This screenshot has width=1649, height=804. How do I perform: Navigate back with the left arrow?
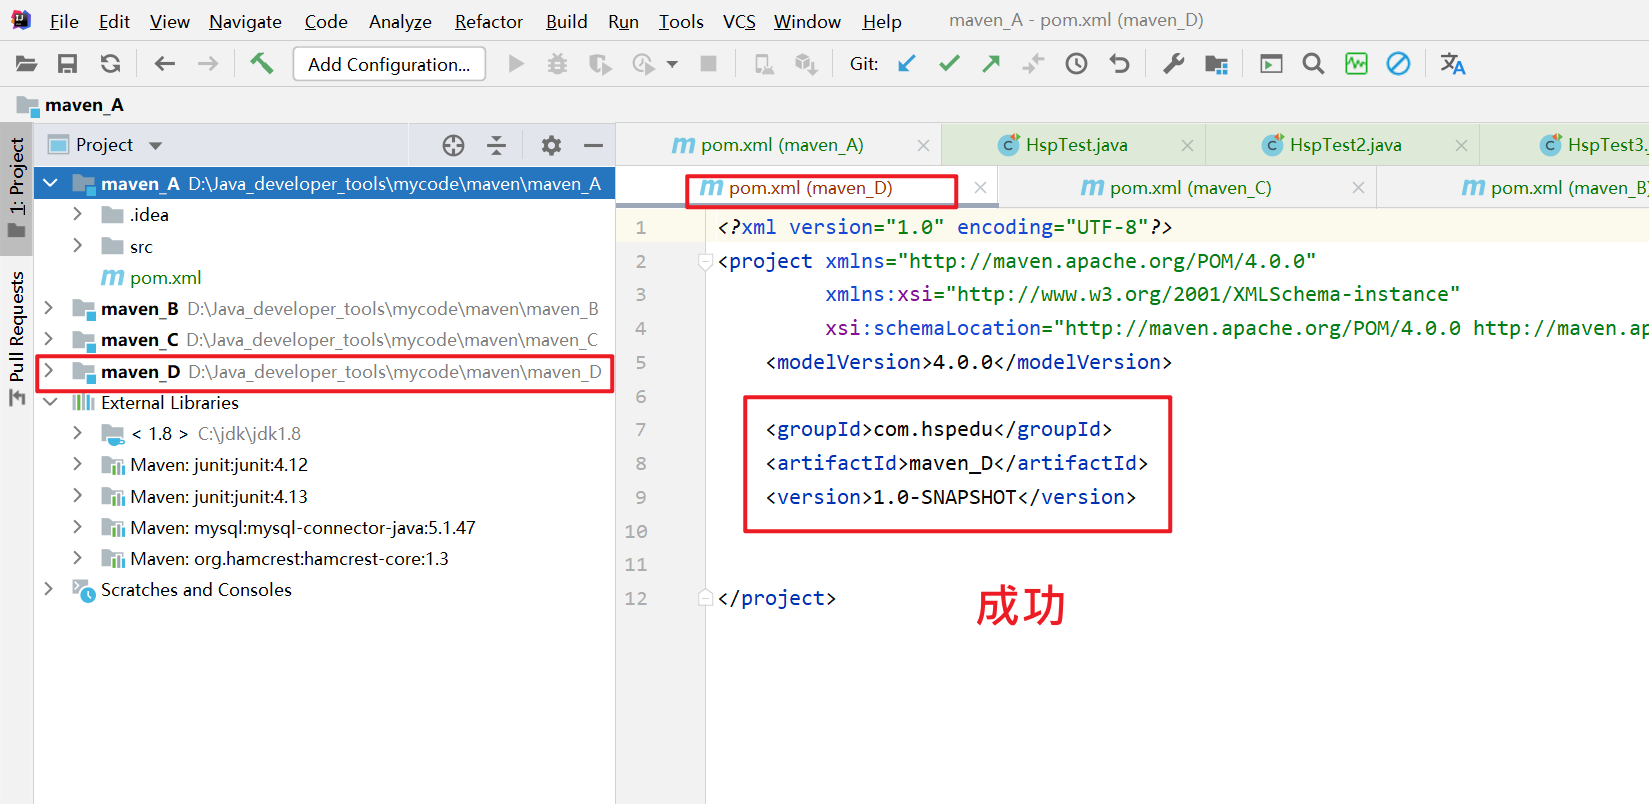click(165, 64)
